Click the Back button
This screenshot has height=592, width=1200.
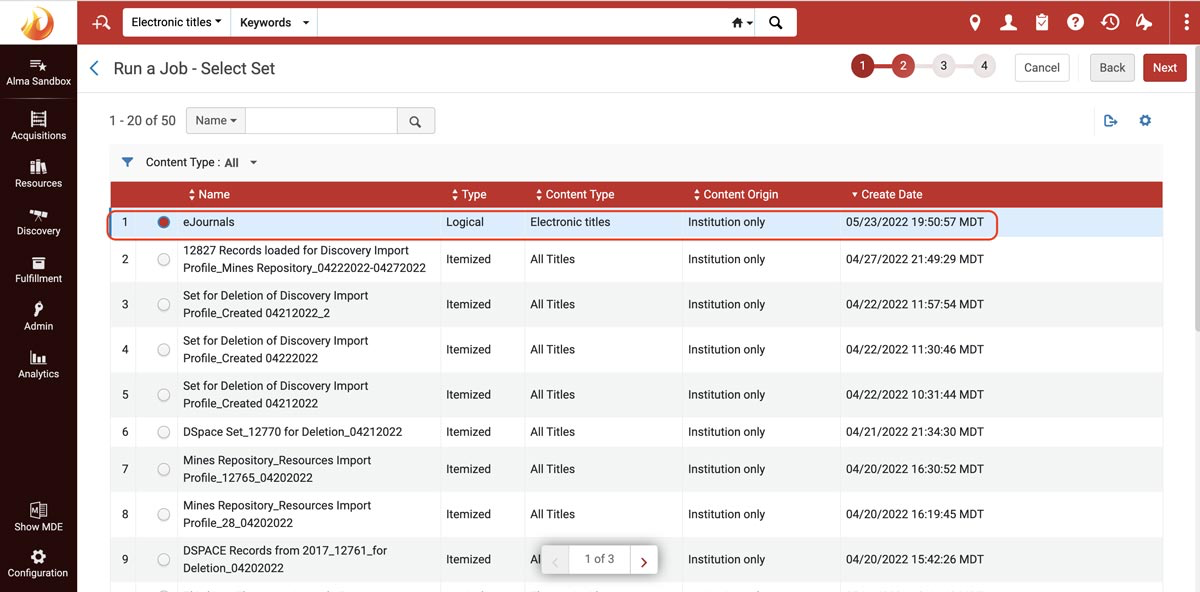click(1112, 68)
